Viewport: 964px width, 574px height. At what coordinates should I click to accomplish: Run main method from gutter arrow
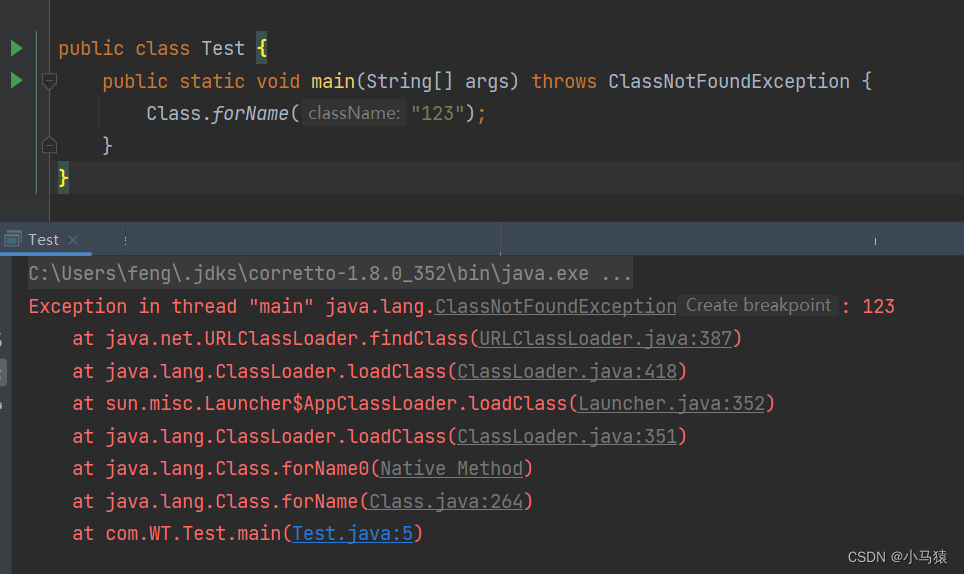point(17,81)
